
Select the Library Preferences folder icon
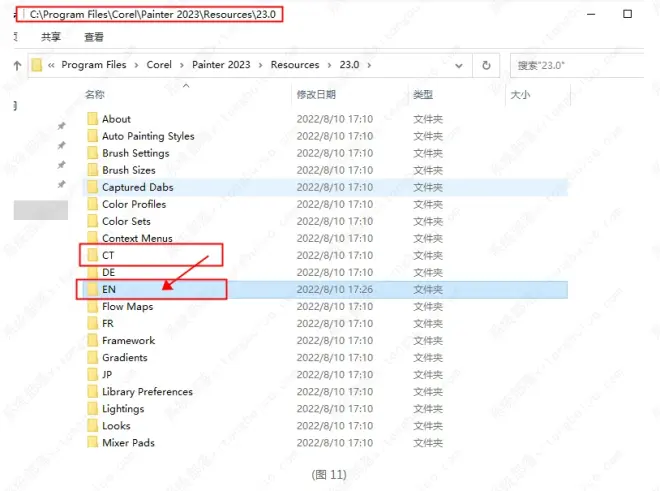pyautogui.click(x=93, y=392)
